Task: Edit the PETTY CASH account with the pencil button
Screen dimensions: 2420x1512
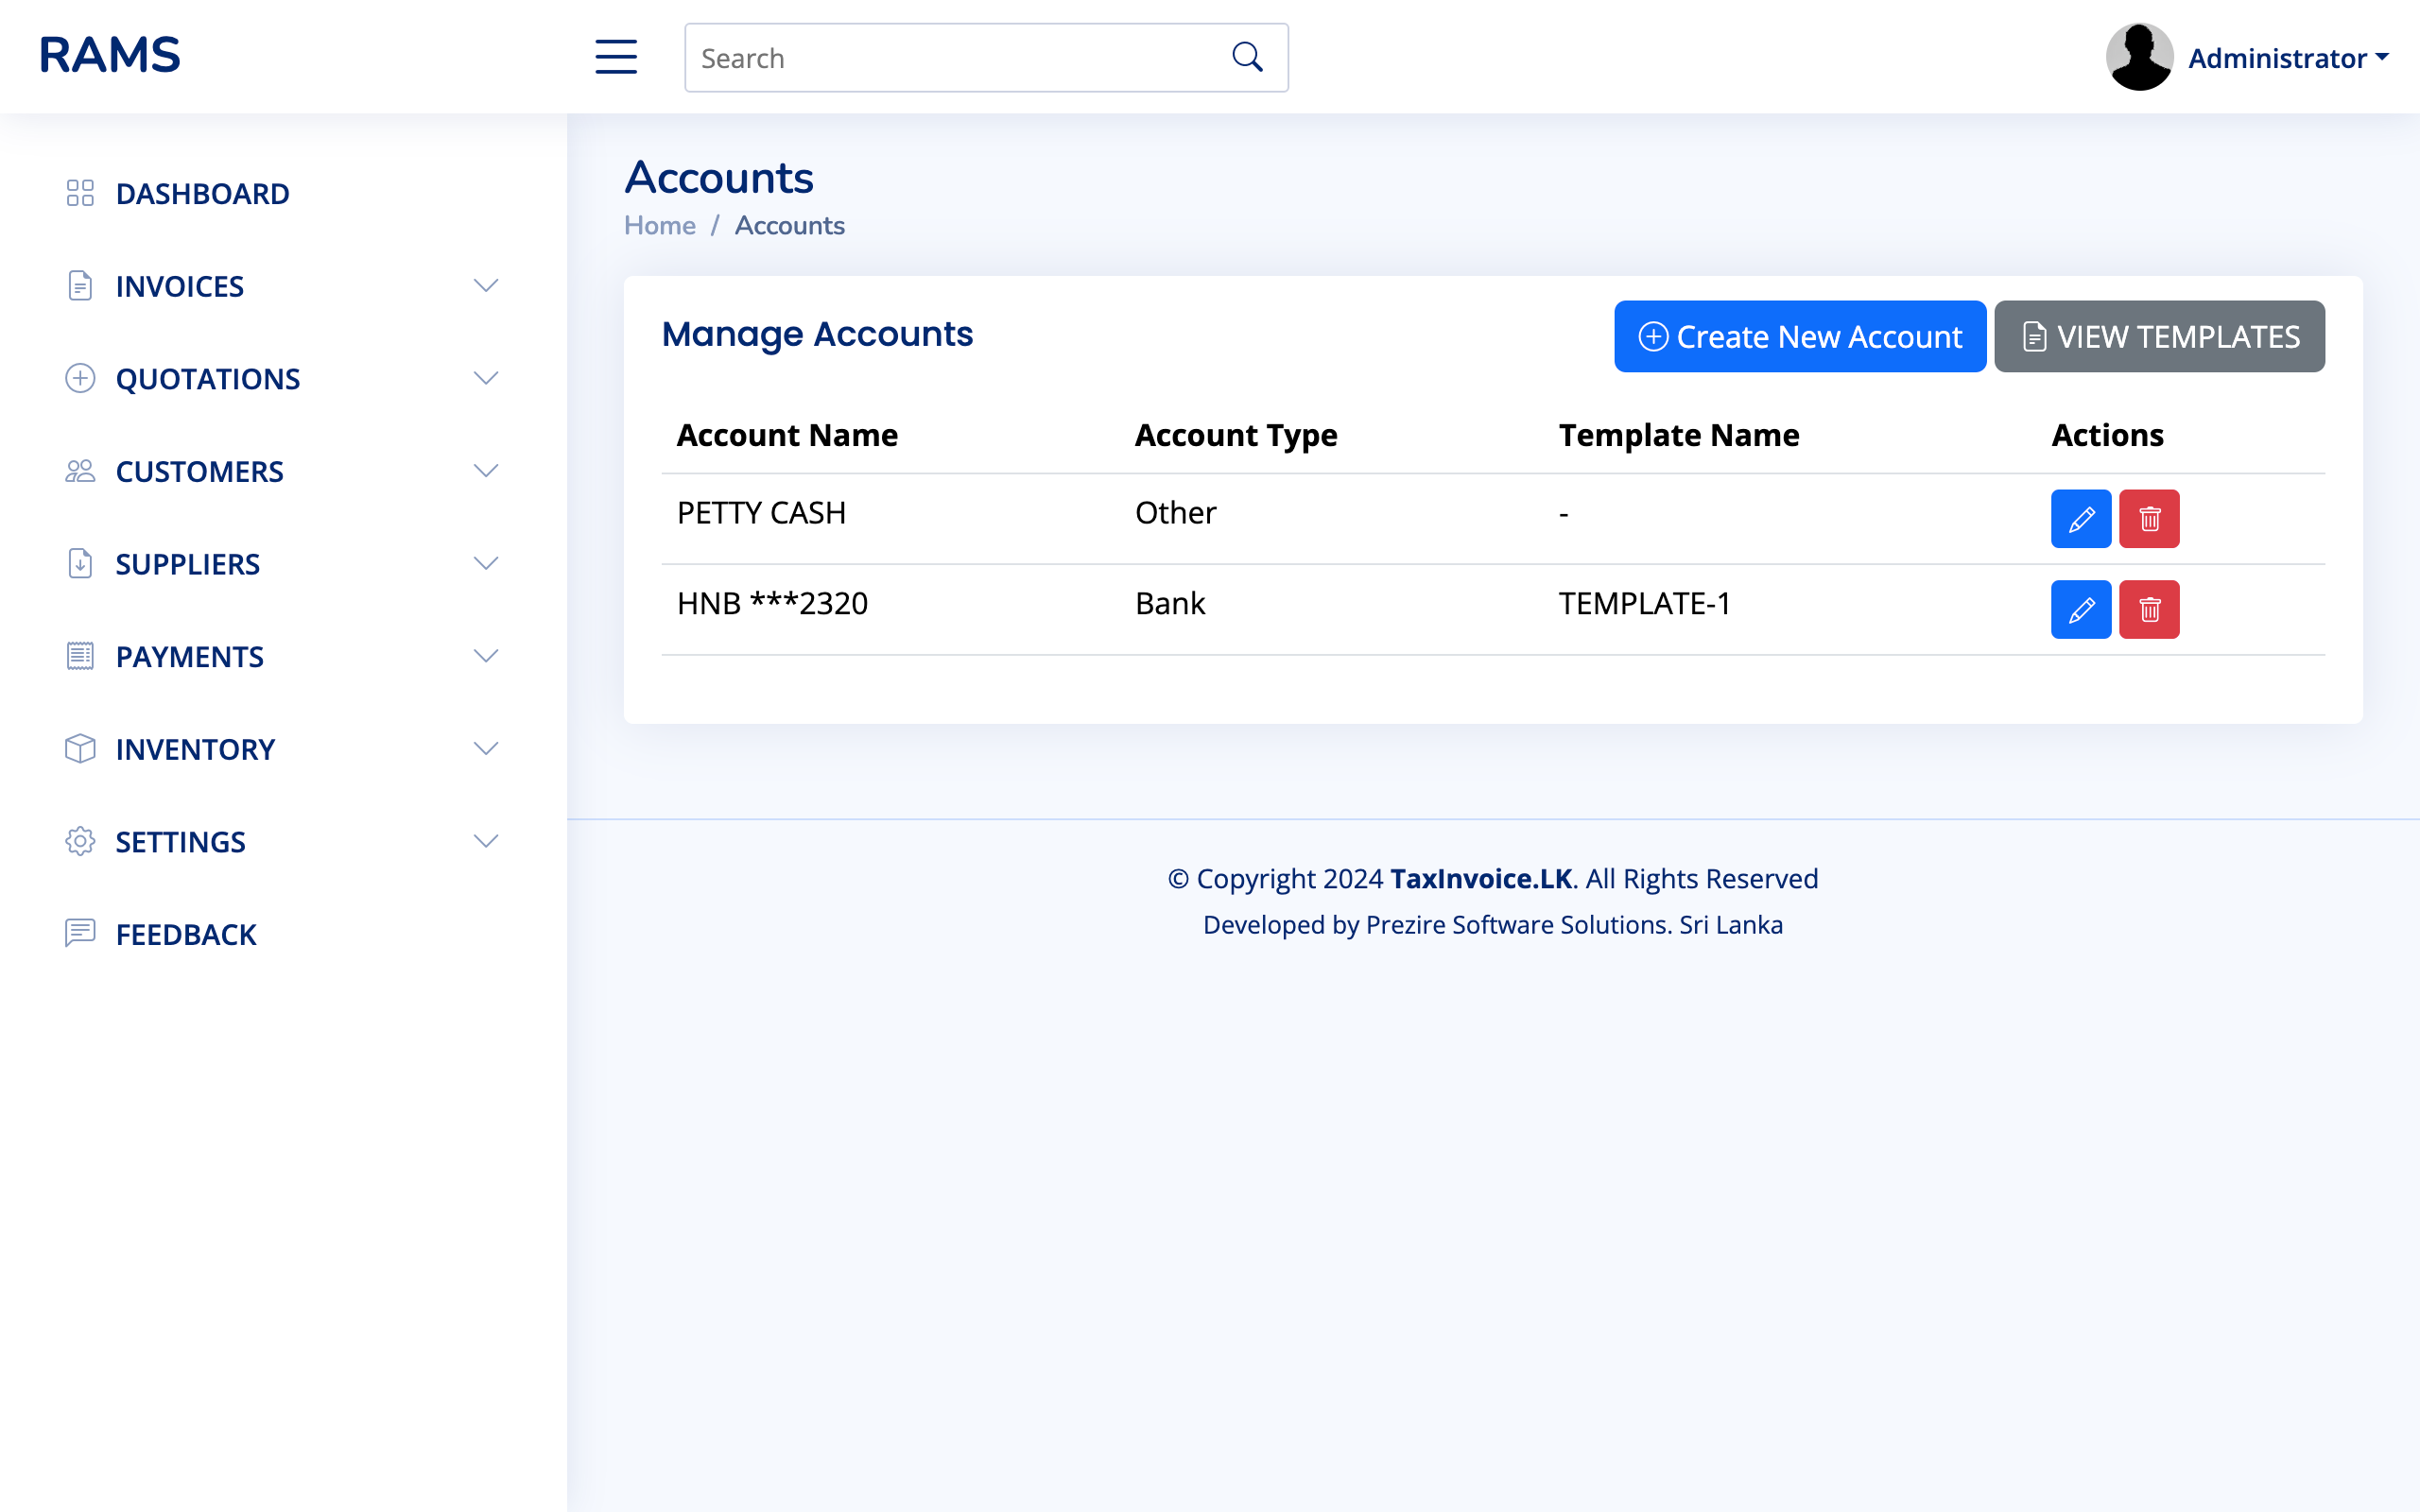Action: coord(2081,518)
